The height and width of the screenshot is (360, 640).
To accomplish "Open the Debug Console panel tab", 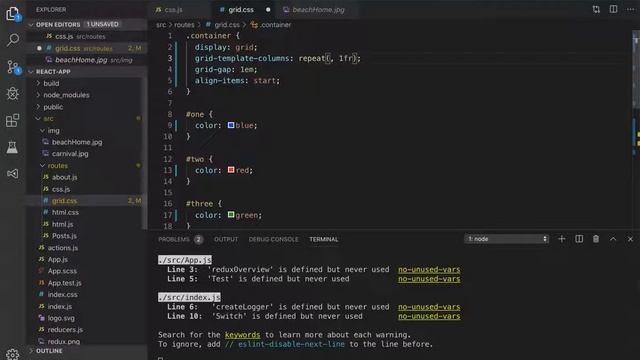I will (273, 239).
